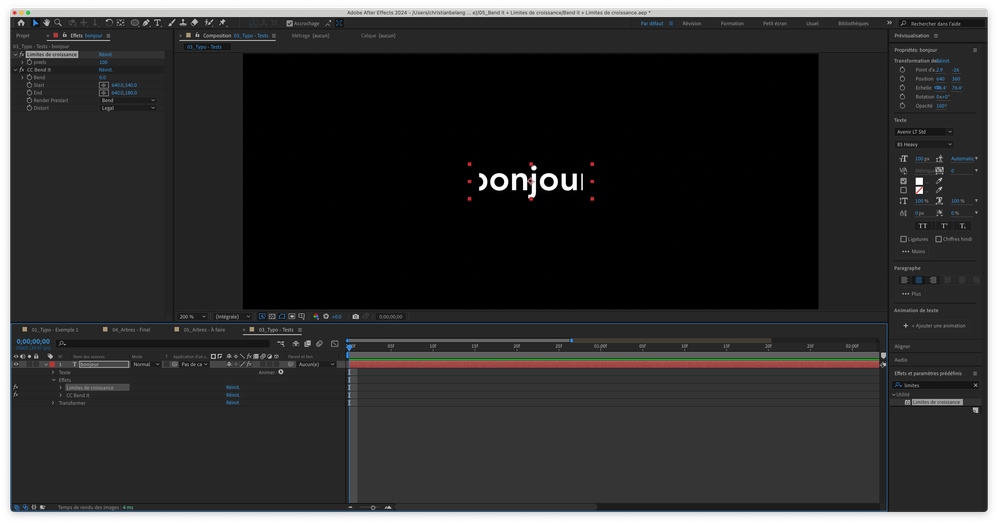Click the Graph Editor icon in timeline
The height and width of the screenshot is (524, 998).
click(335, 344)
